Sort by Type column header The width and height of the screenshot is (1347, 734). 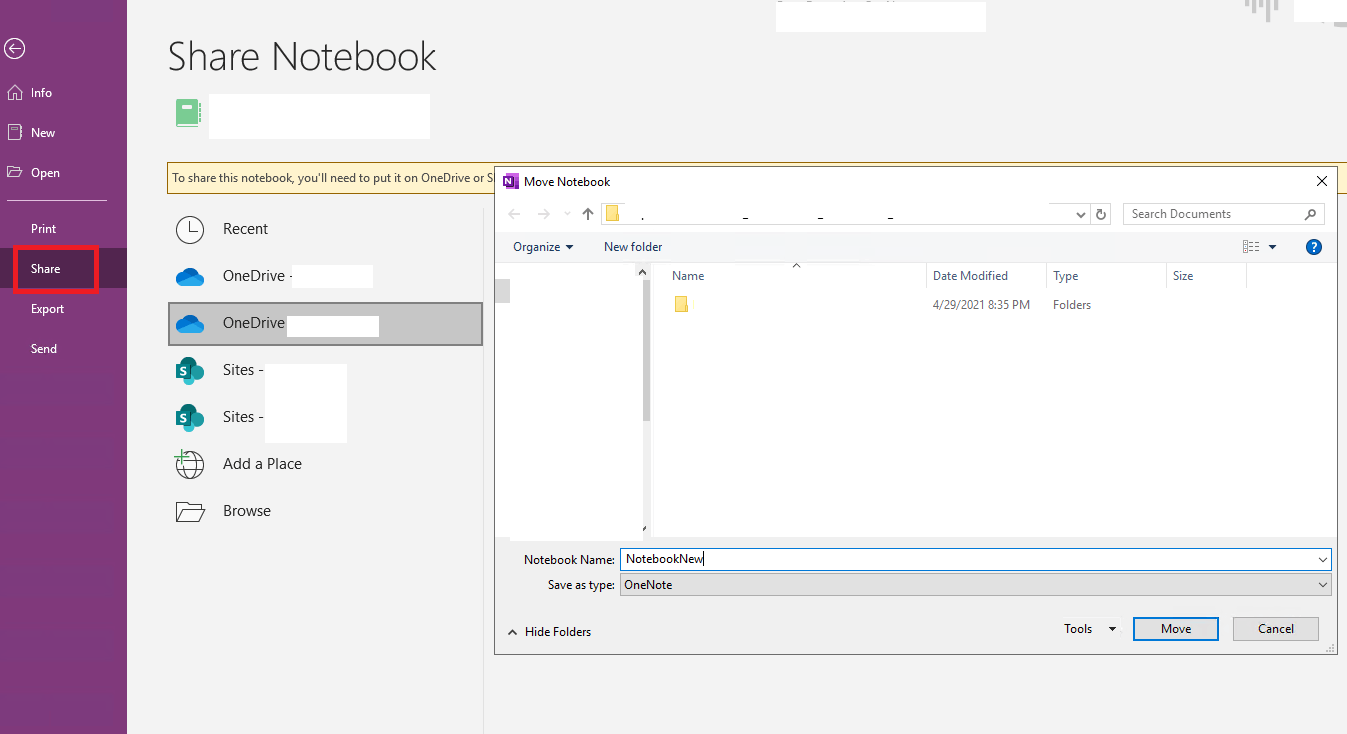pos(1106,276)
